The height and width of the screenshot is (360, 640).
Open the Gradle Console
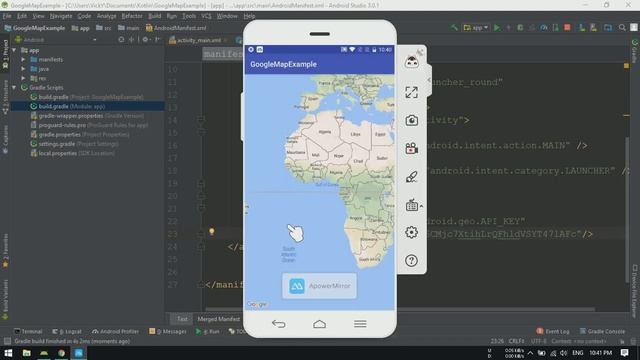[602, 331]
